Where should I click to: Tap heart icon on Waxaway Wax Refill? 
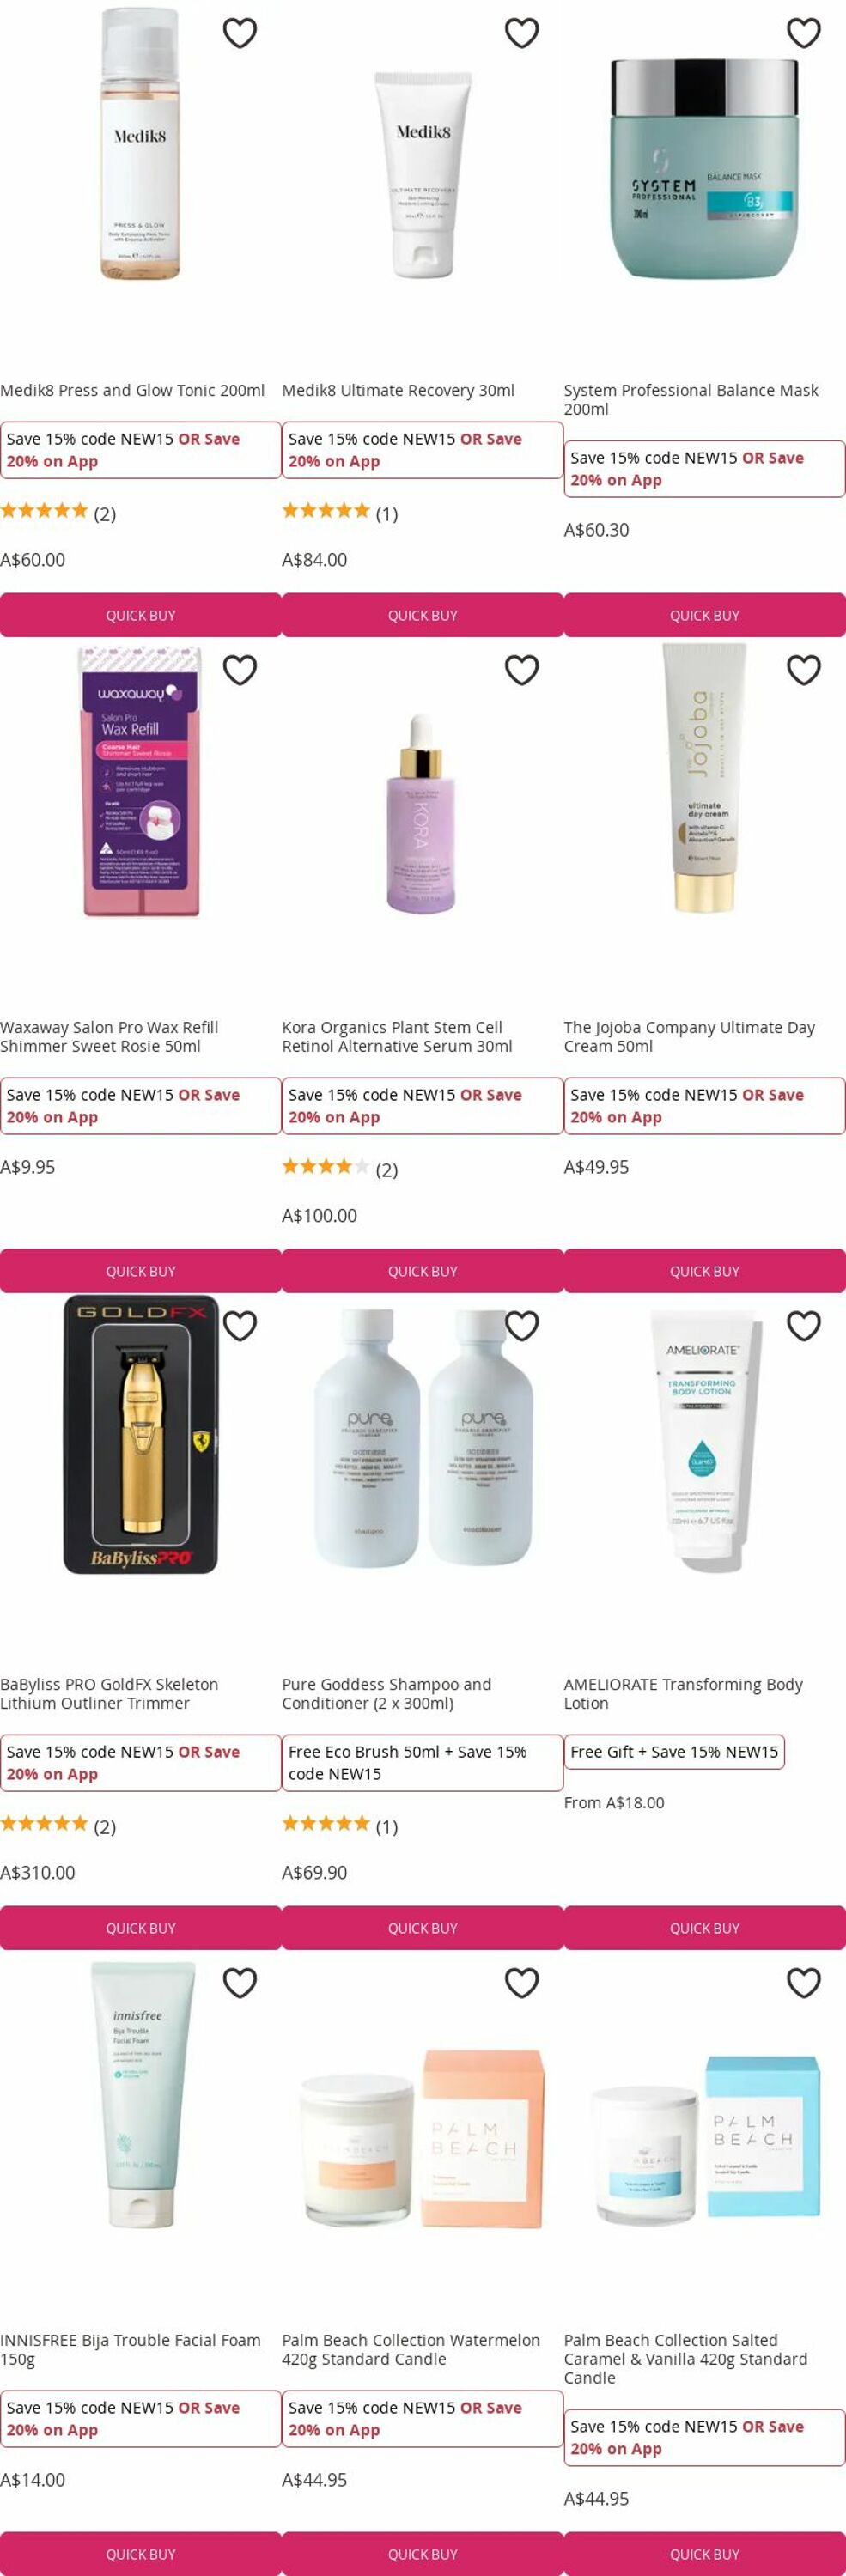click(239, 670)
